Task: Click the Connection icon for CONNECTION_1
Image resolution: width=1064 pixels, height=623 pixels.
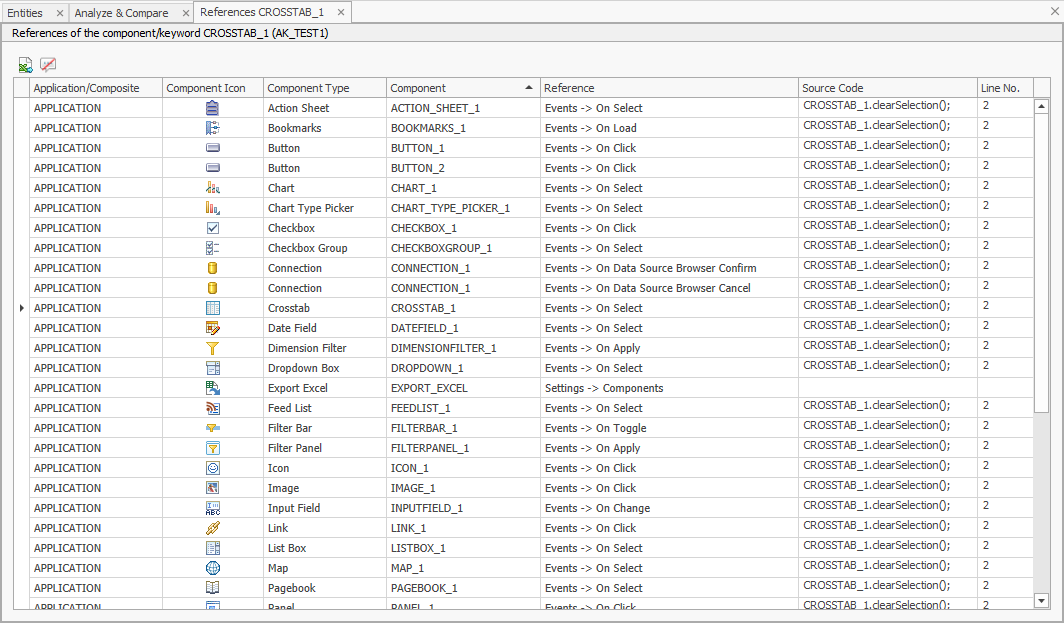Action: 212,268
